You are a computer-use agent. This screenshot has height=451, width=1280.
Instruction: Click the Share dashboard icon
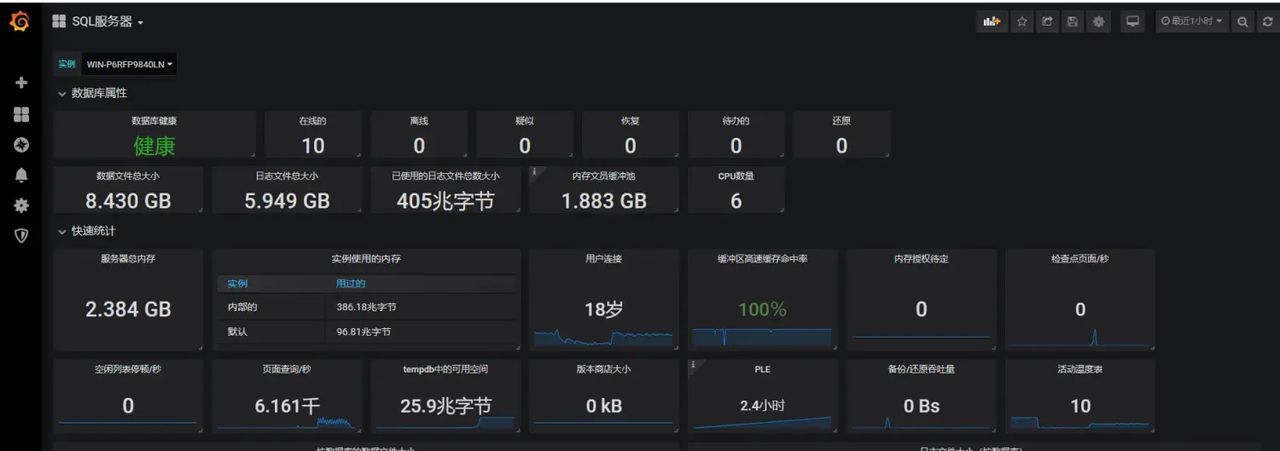pyautogui.click(x=1047, y=21)
